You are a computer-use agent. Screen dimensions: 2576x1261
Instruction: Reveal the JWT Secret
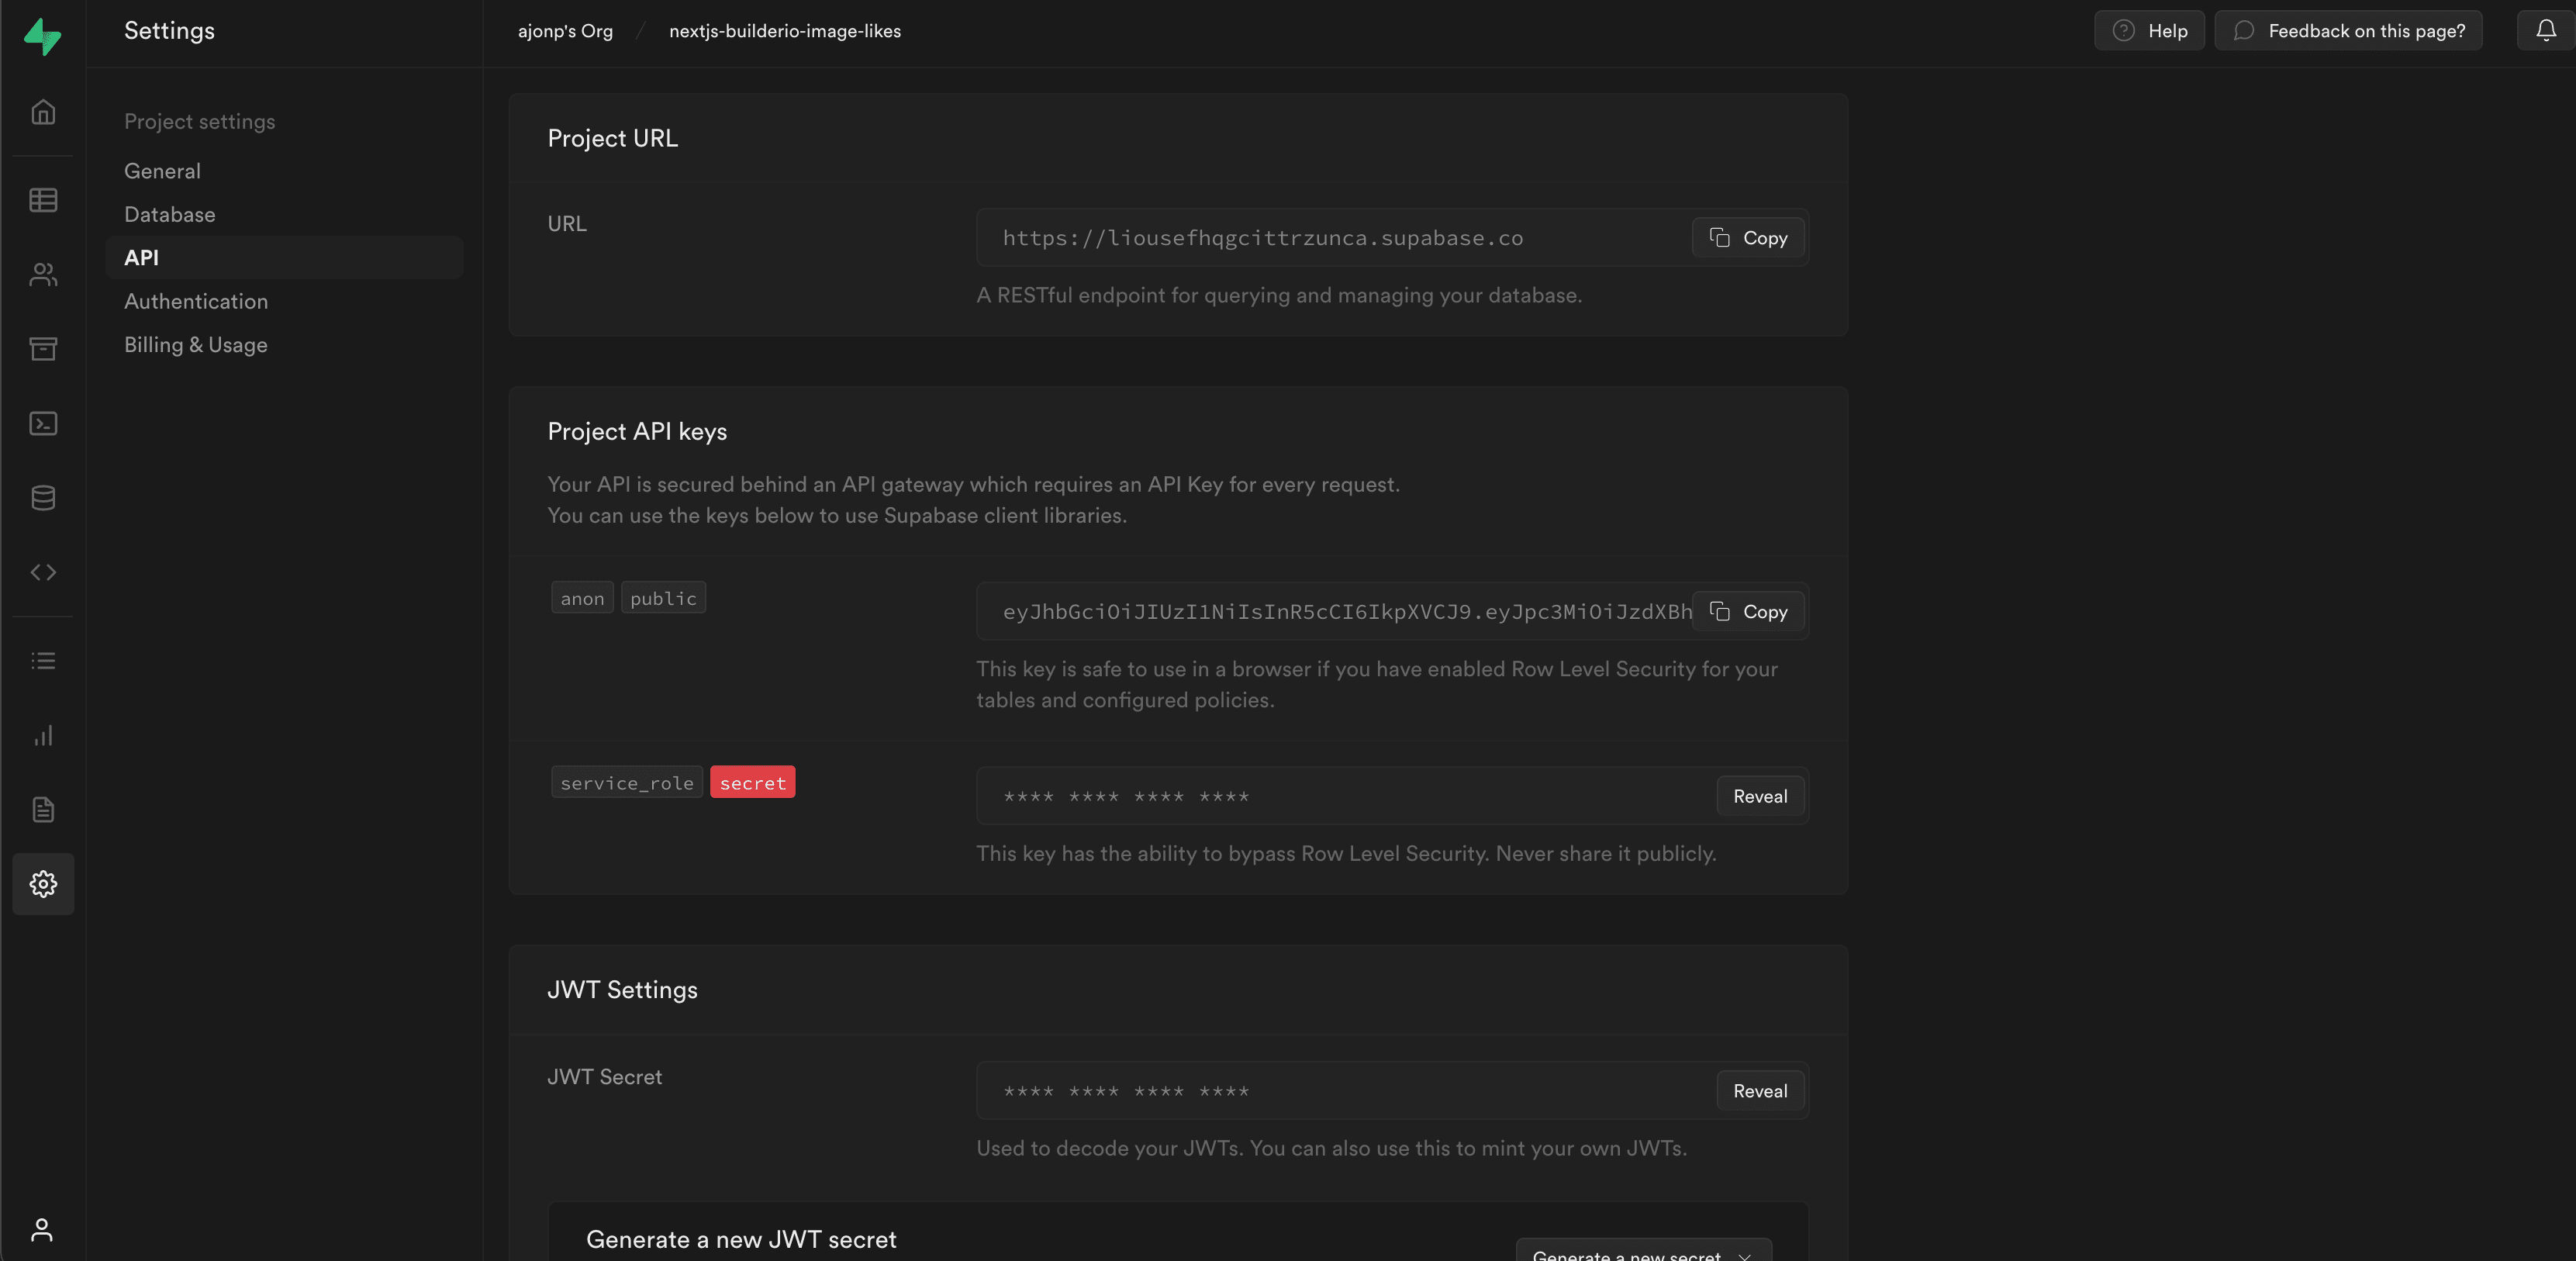coord(1760,1091)
